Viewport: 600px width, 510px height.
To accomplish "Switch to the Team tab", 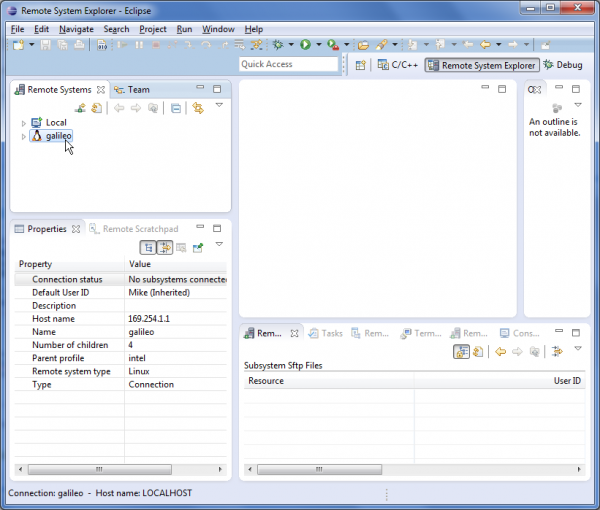I will coord(132,90).
